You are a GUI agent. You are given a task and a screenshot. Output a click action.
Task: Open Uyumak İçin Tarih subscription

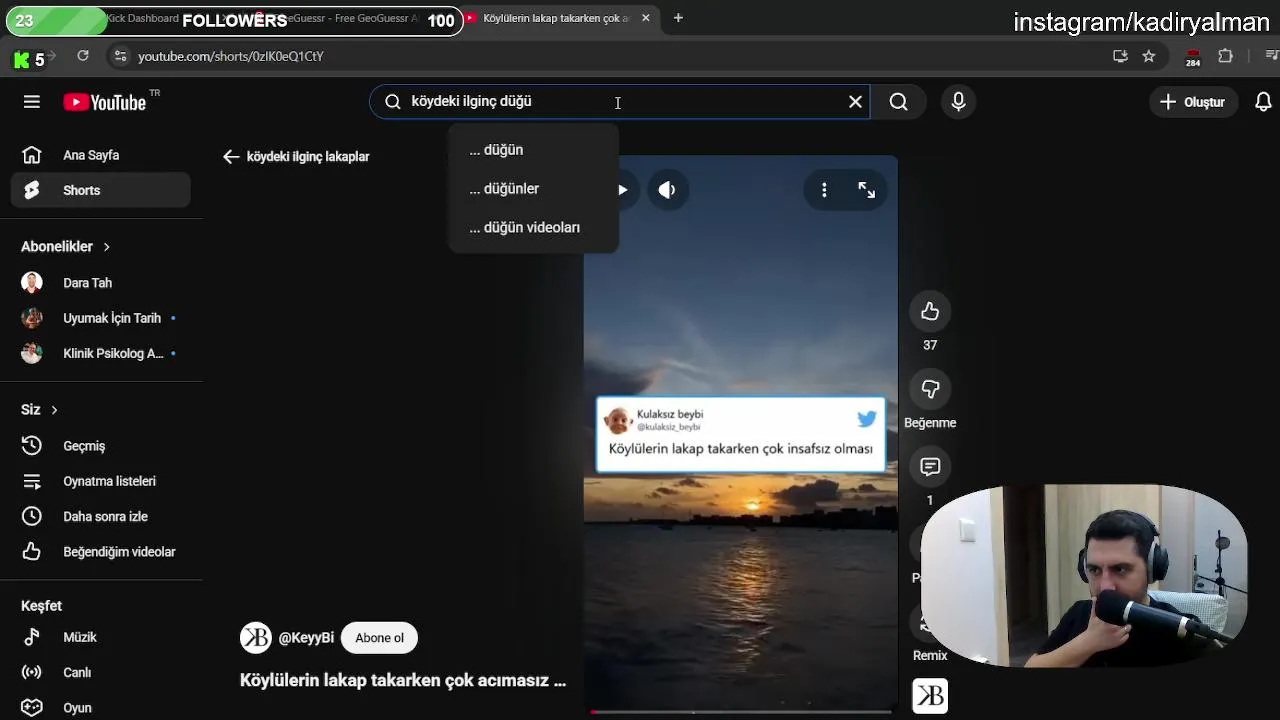point(101,318)
